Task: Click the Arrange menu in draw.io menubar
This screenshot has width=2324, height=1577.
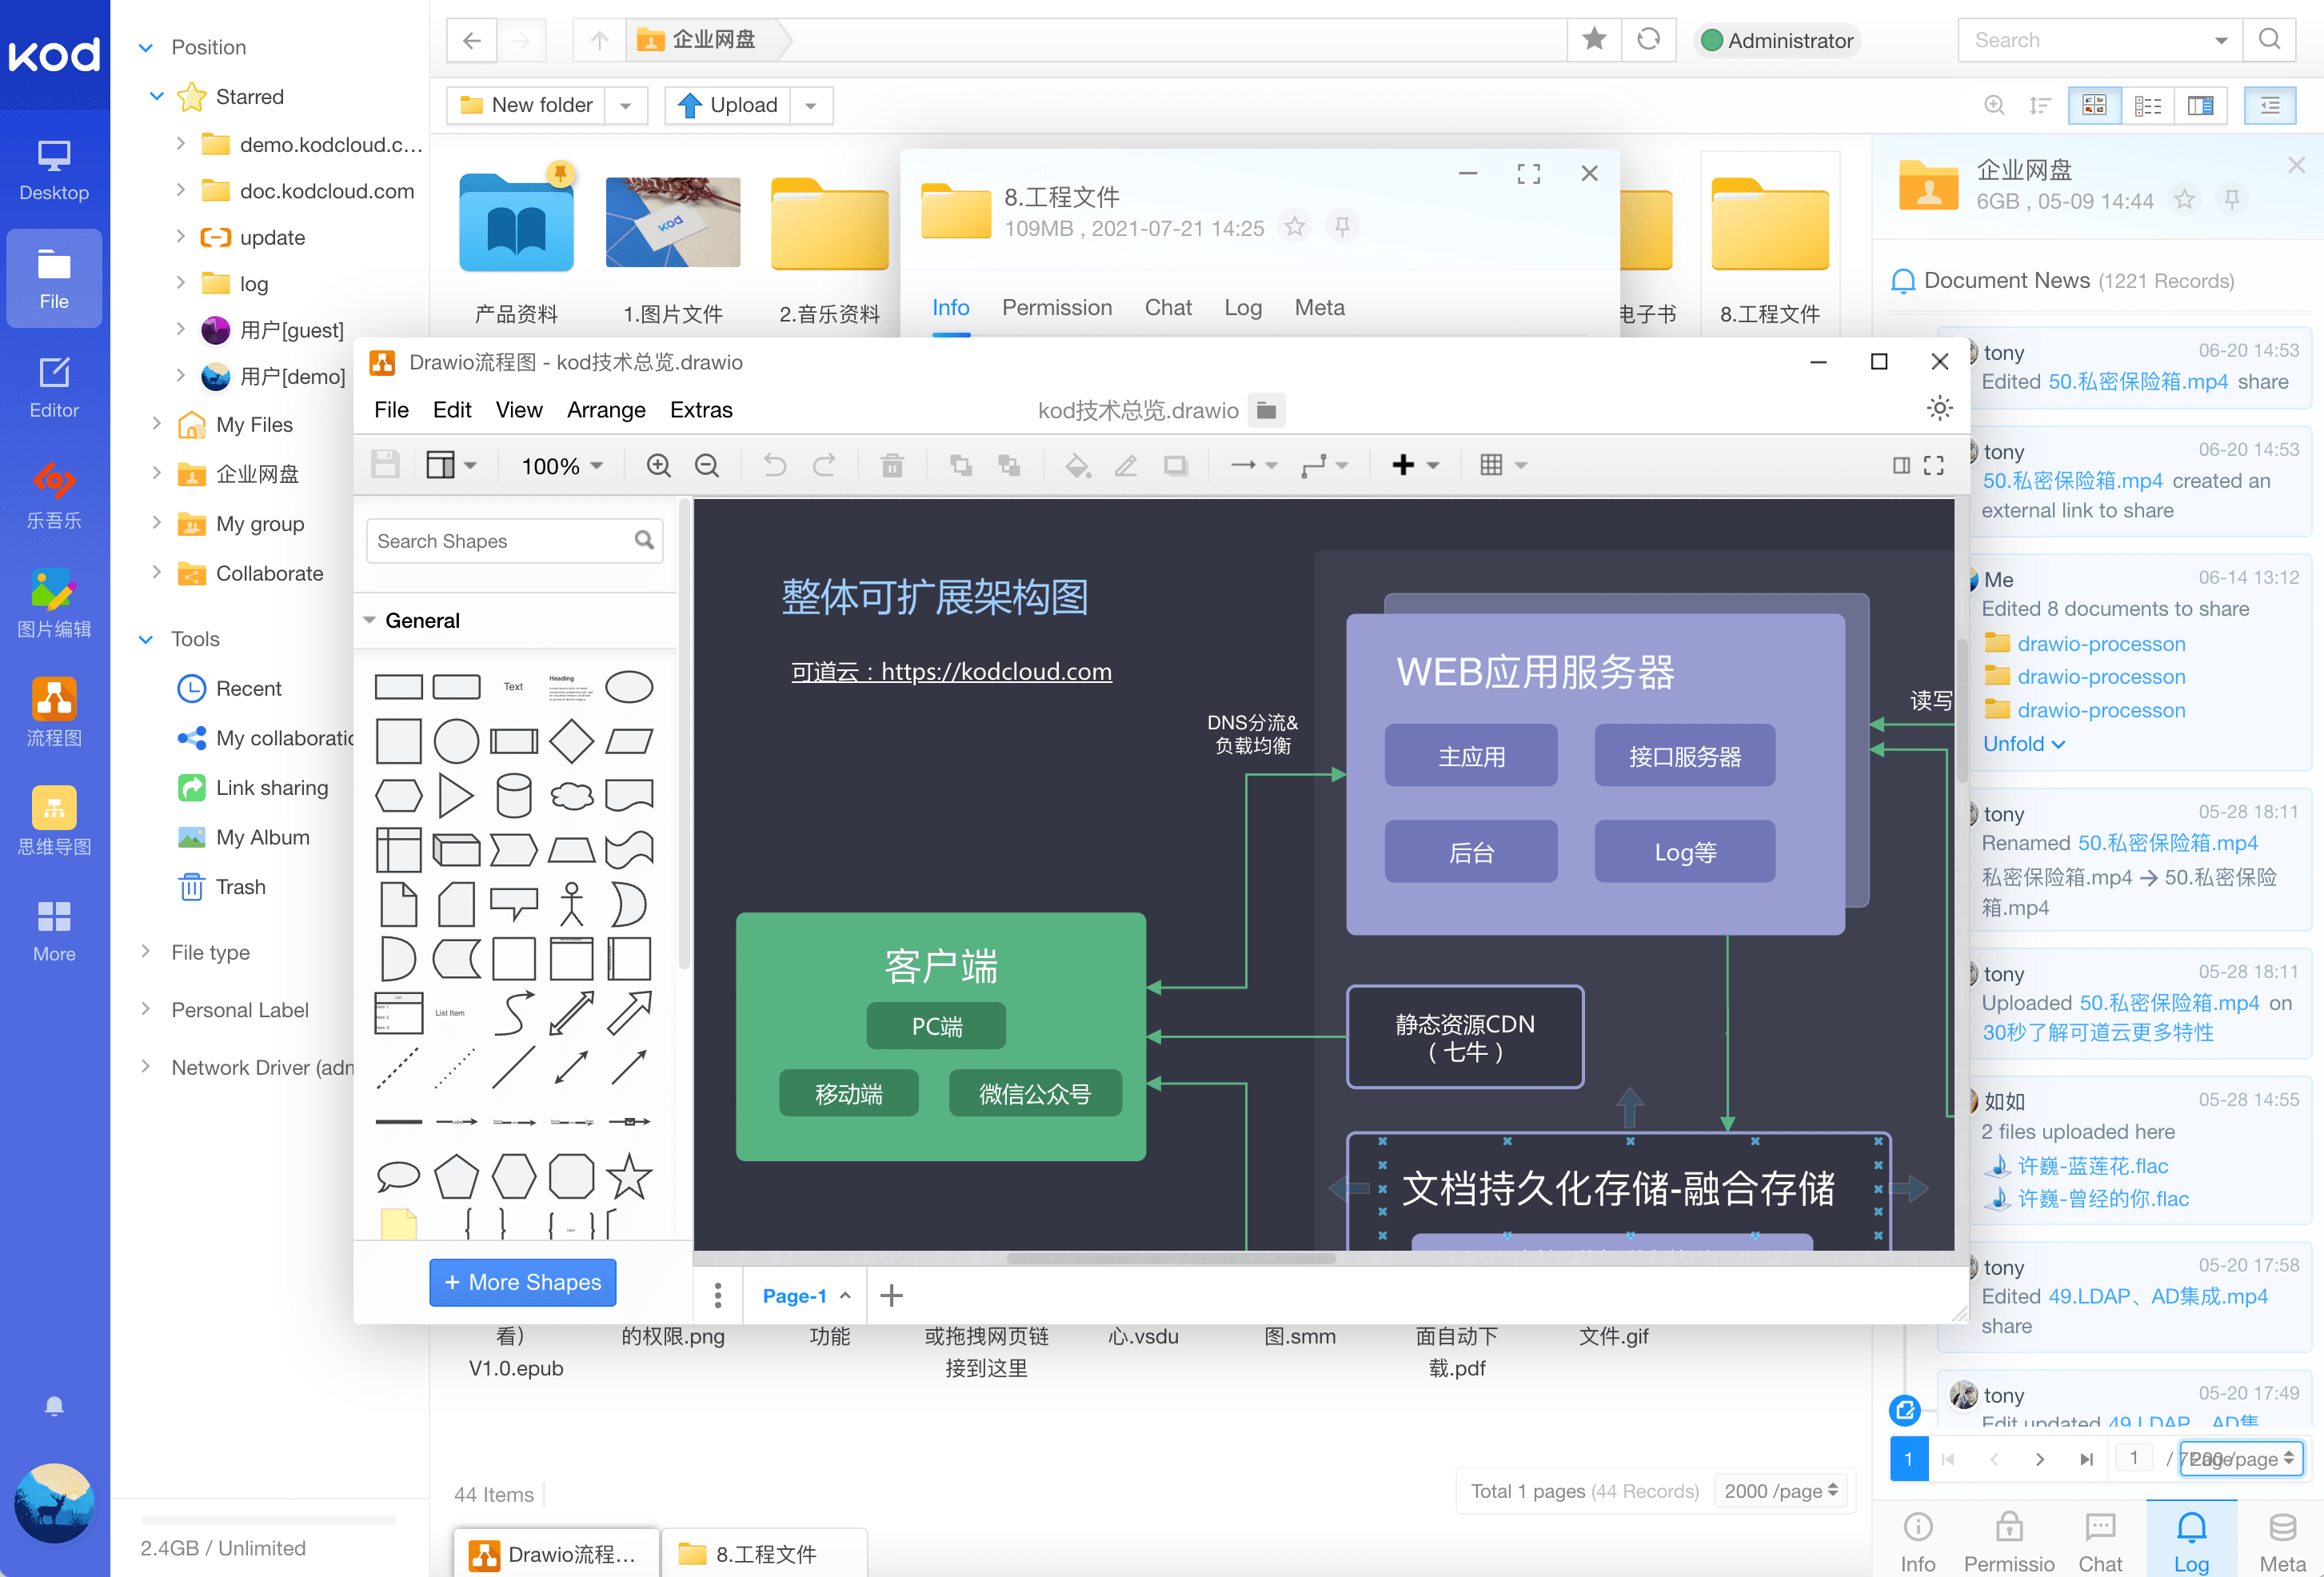Action: [x=605, y=410]
